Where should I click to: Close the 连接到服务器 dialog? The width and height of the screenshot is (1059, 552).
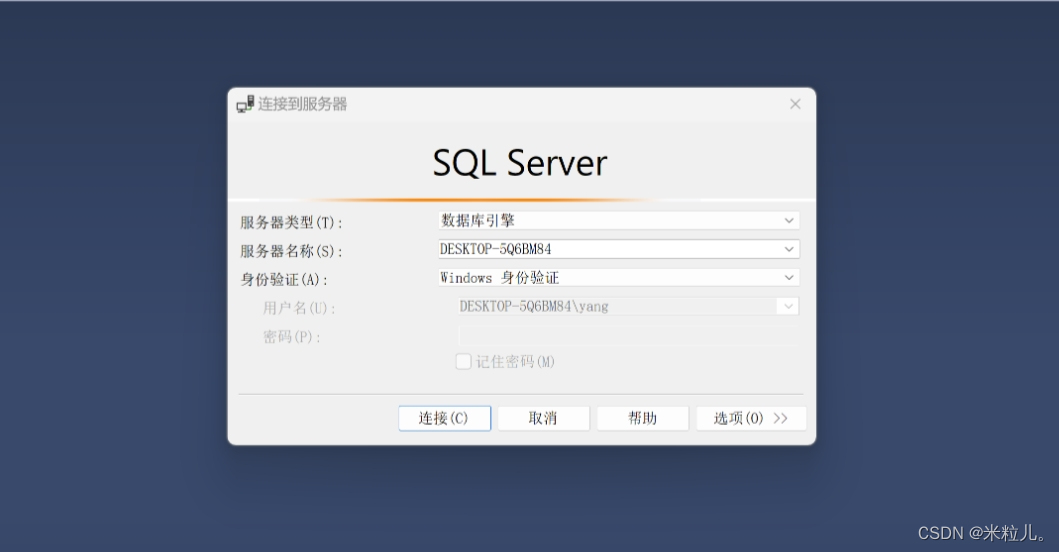tap(795, 104)
